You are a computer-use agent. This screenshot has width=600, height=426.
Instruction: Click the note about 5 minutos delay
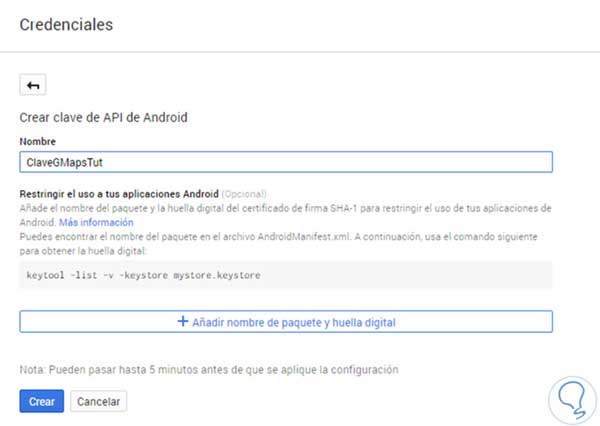click(209, 369)
